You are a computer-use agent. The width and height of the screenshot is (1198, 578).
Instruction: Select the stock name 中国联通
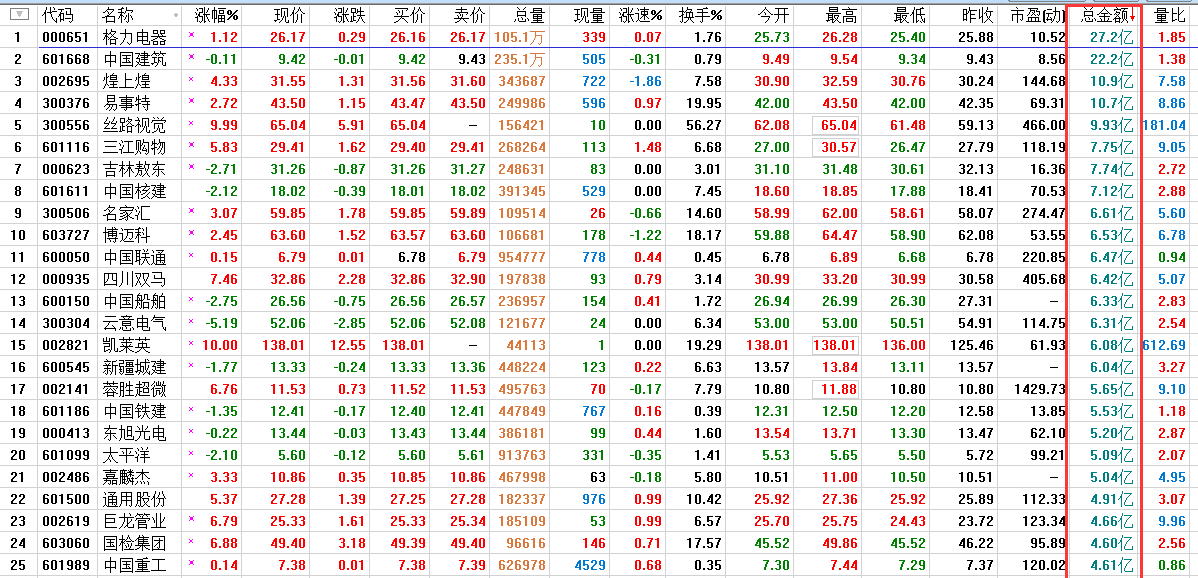coord(134,257)
